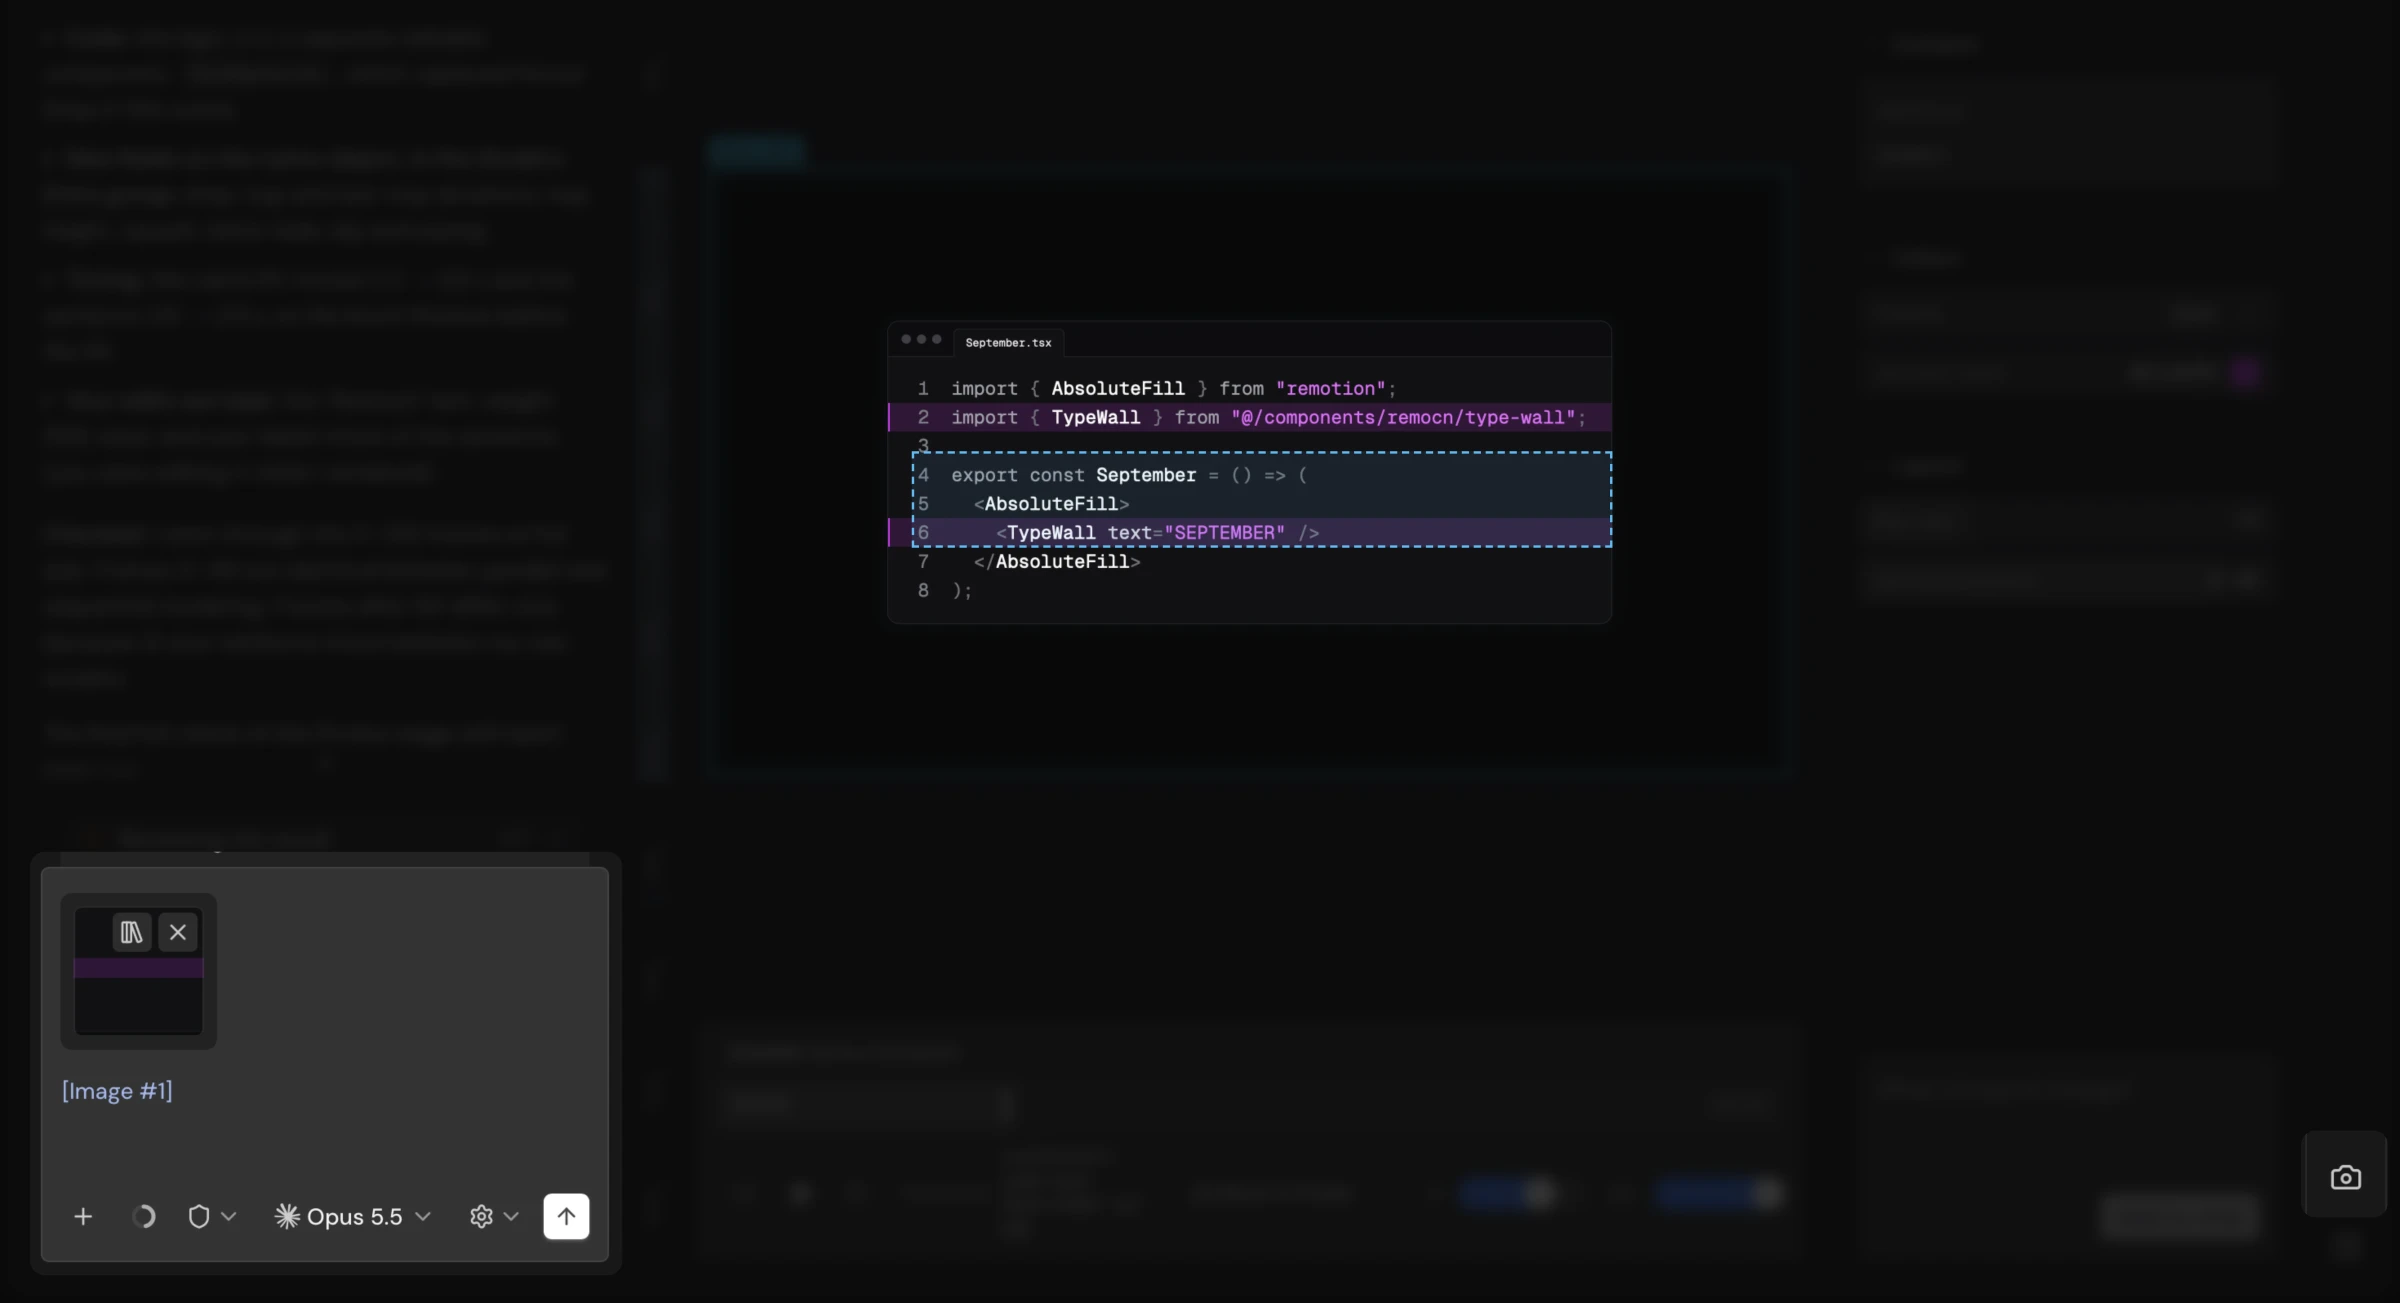Select the September.tsx file tab
2400x1303 pixels.
[x=1008, y=342]
